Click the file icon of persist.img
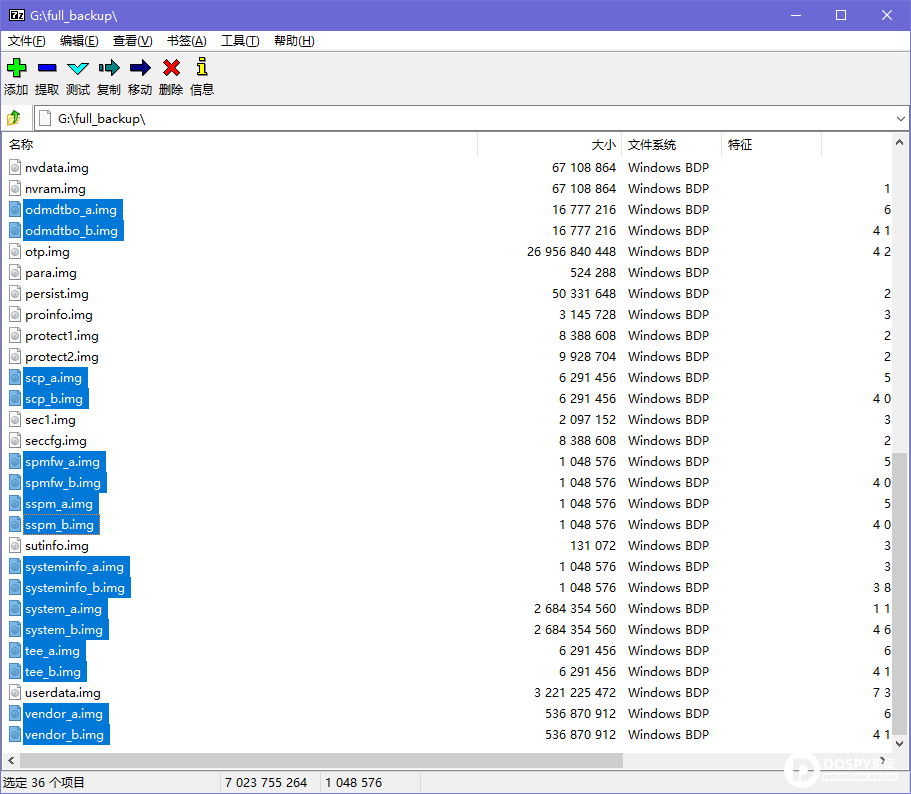The image size is (911, 794). coord(15,294)
